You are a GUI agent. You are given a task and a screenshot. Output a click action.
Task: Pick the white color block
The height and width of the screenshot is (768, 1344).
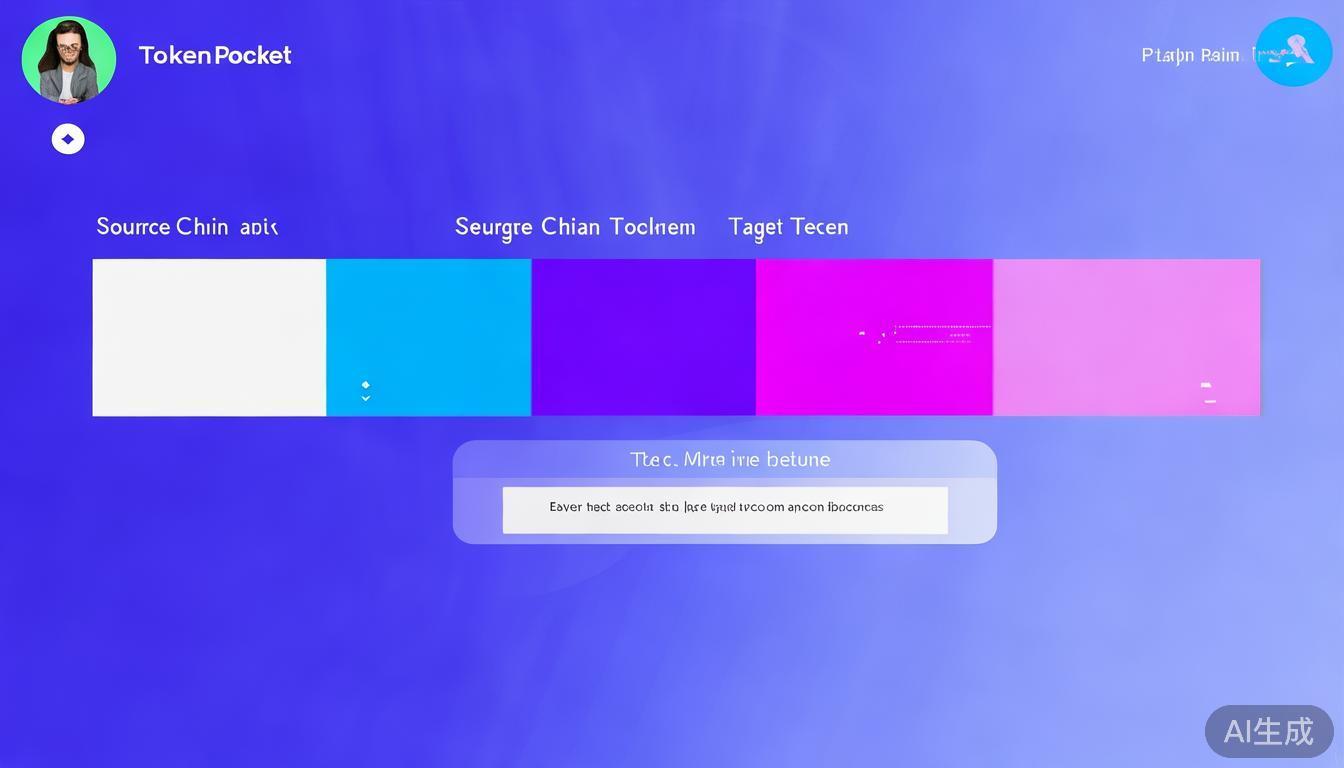point(209,337)
